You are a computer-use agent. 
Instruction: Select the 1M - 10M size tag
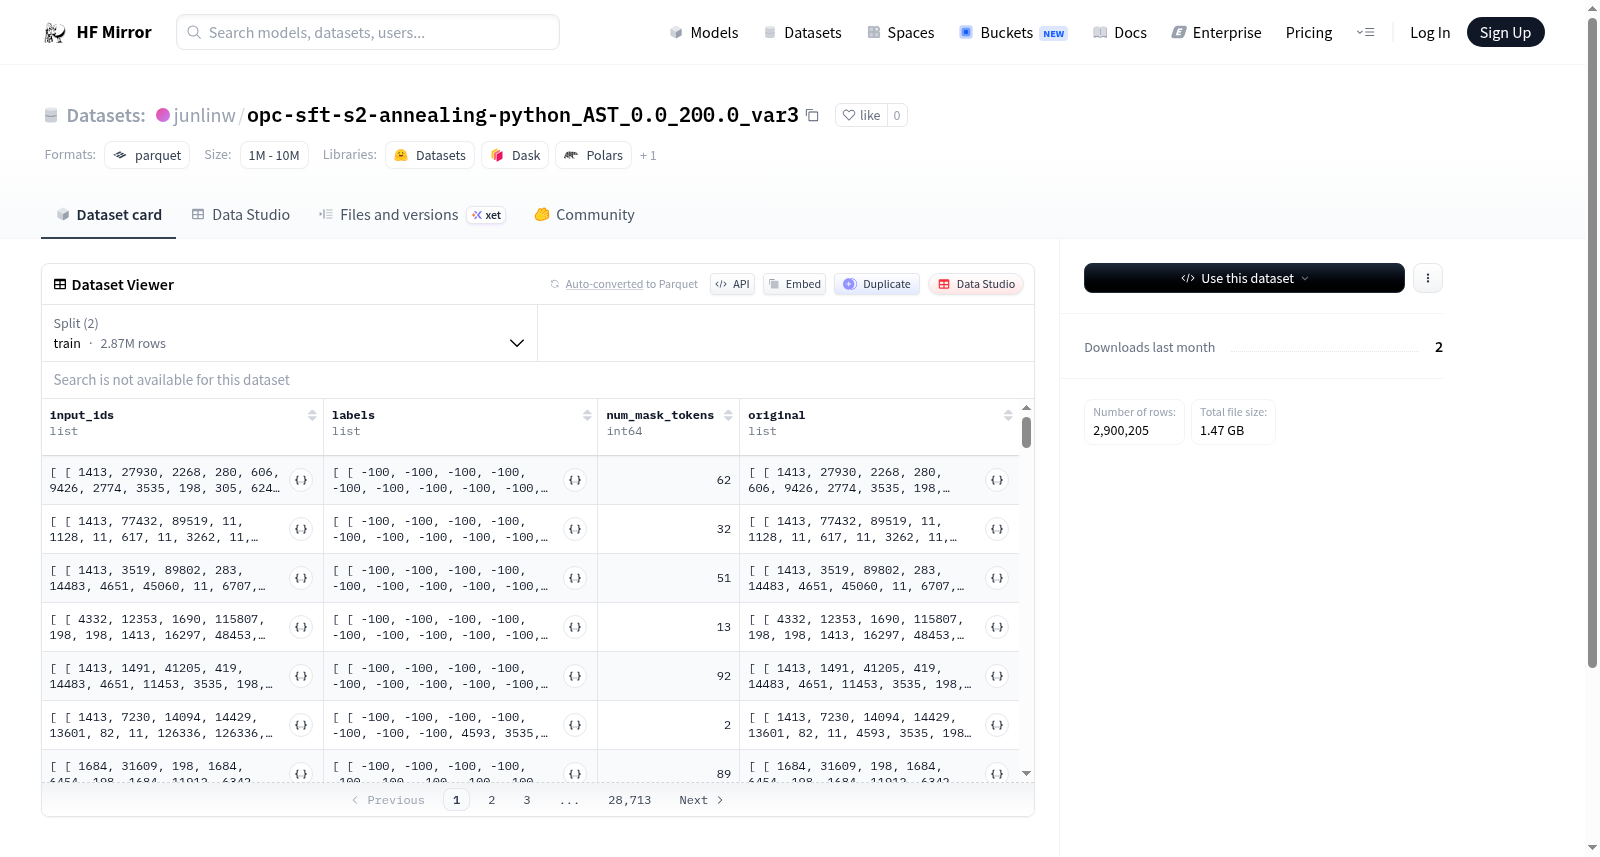tap(274, 155)
